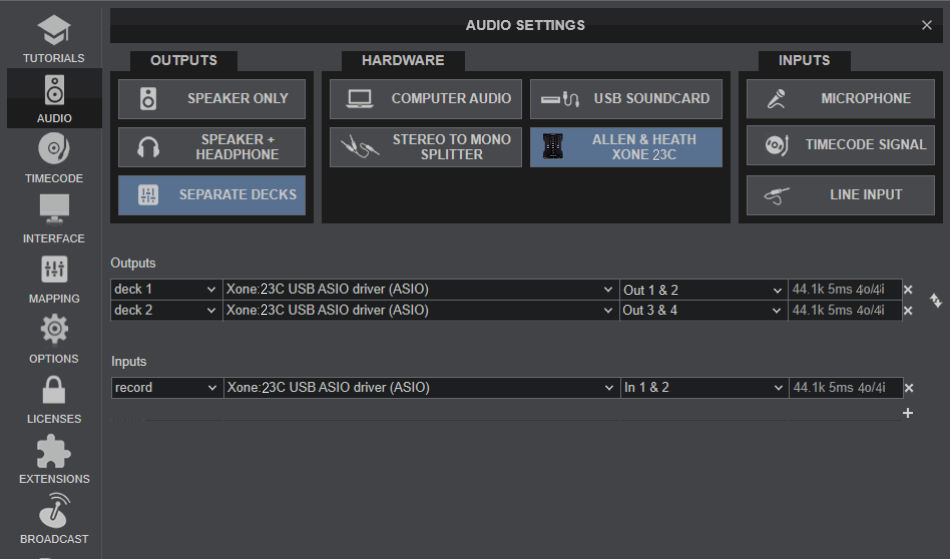
Task: Toggle Separate Decks output mode
Action: click(x=212, y=195)
